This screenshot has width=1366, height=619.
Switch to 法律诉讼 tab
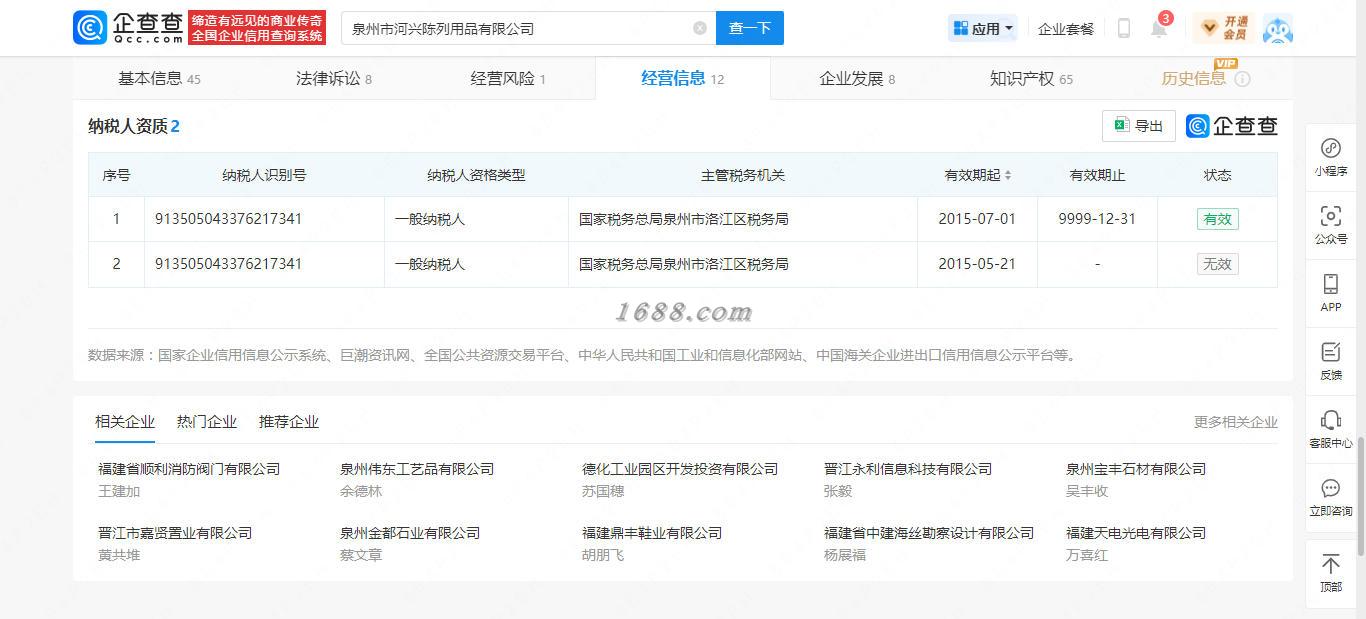pyautogui.click(x=333, y=78)
